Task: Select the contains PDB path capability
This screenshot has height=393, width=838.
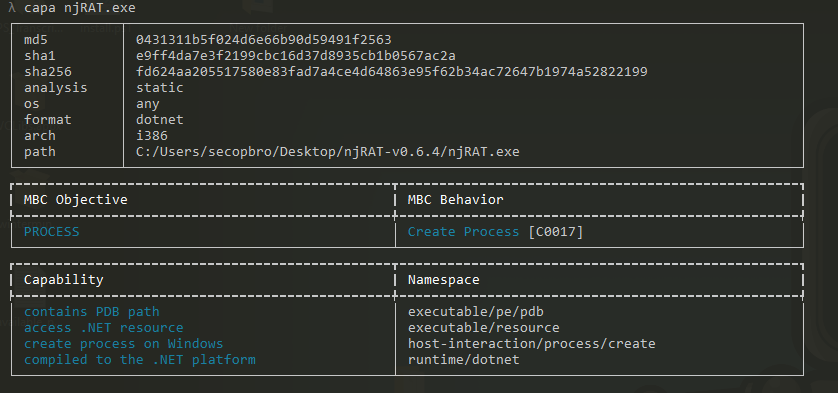Action: 91,311
